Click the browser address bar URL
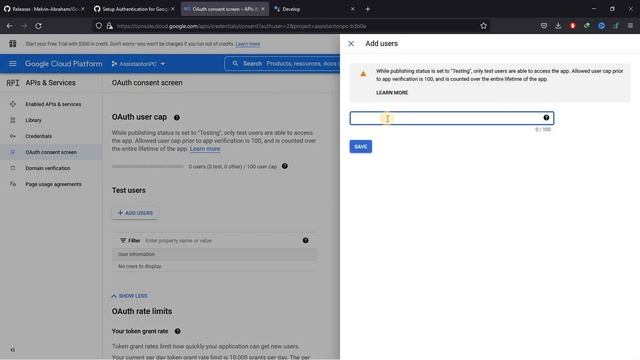The image size is (640, 360). [x=241, y=26]
